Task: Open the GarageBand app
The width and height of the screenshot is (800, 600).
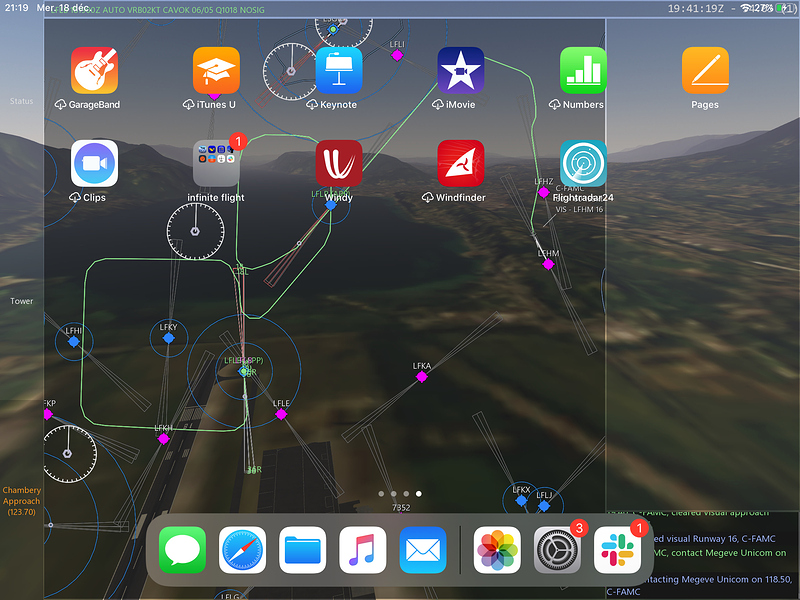Action: tap(94, 70)
